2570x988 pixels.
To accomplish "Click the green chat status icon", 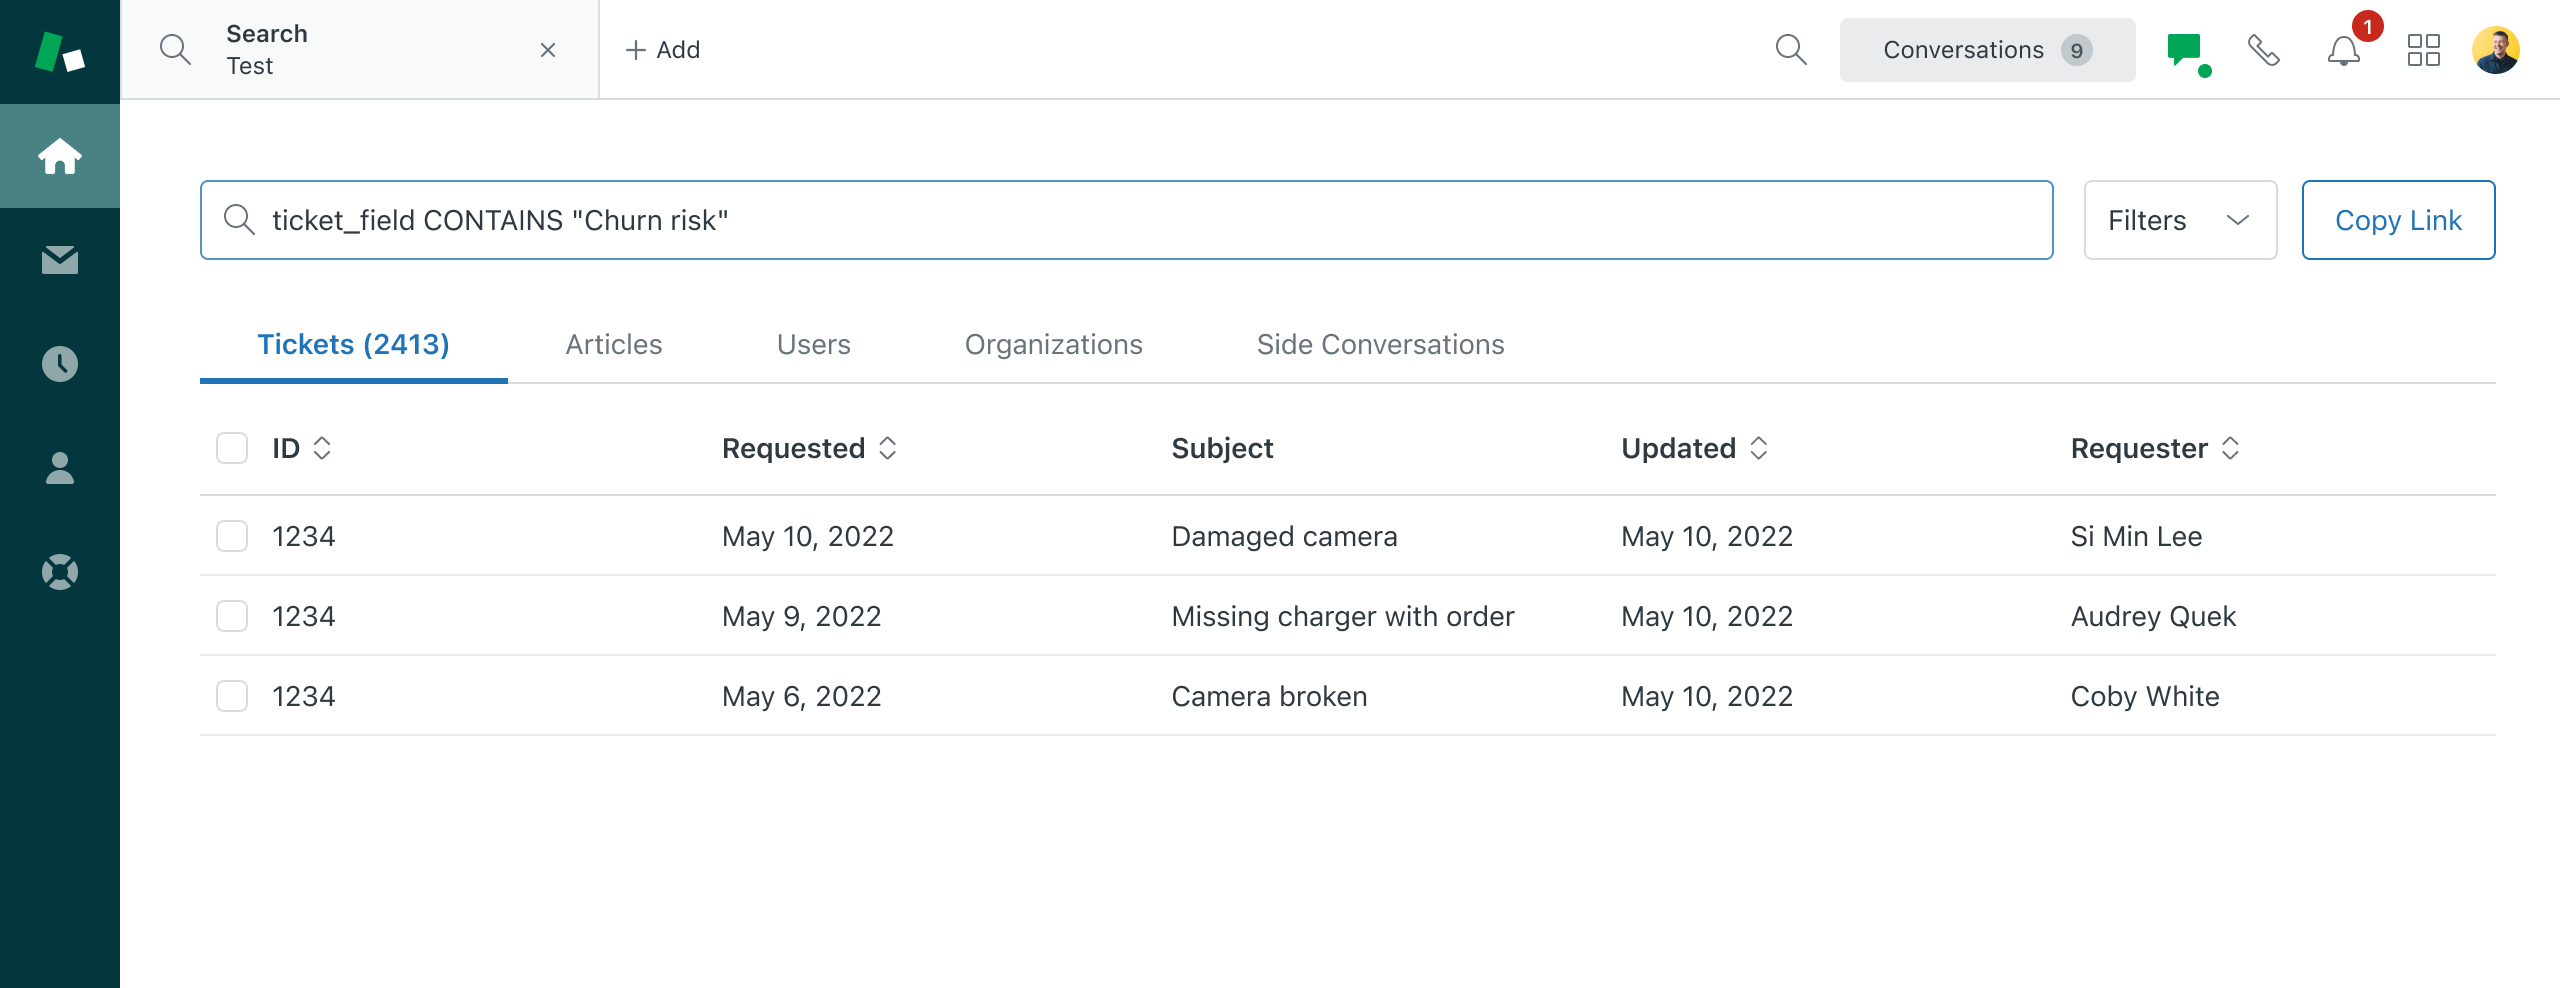I will [2185, 50].
